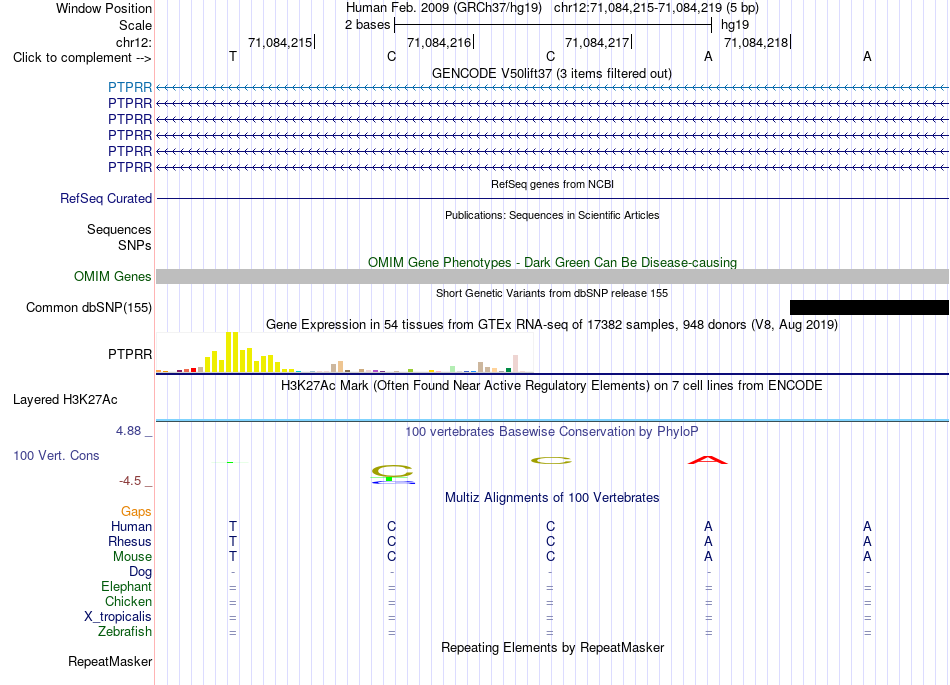
Task: Open the GTEx Gene Expression track title
Action: tap(552, 325)
